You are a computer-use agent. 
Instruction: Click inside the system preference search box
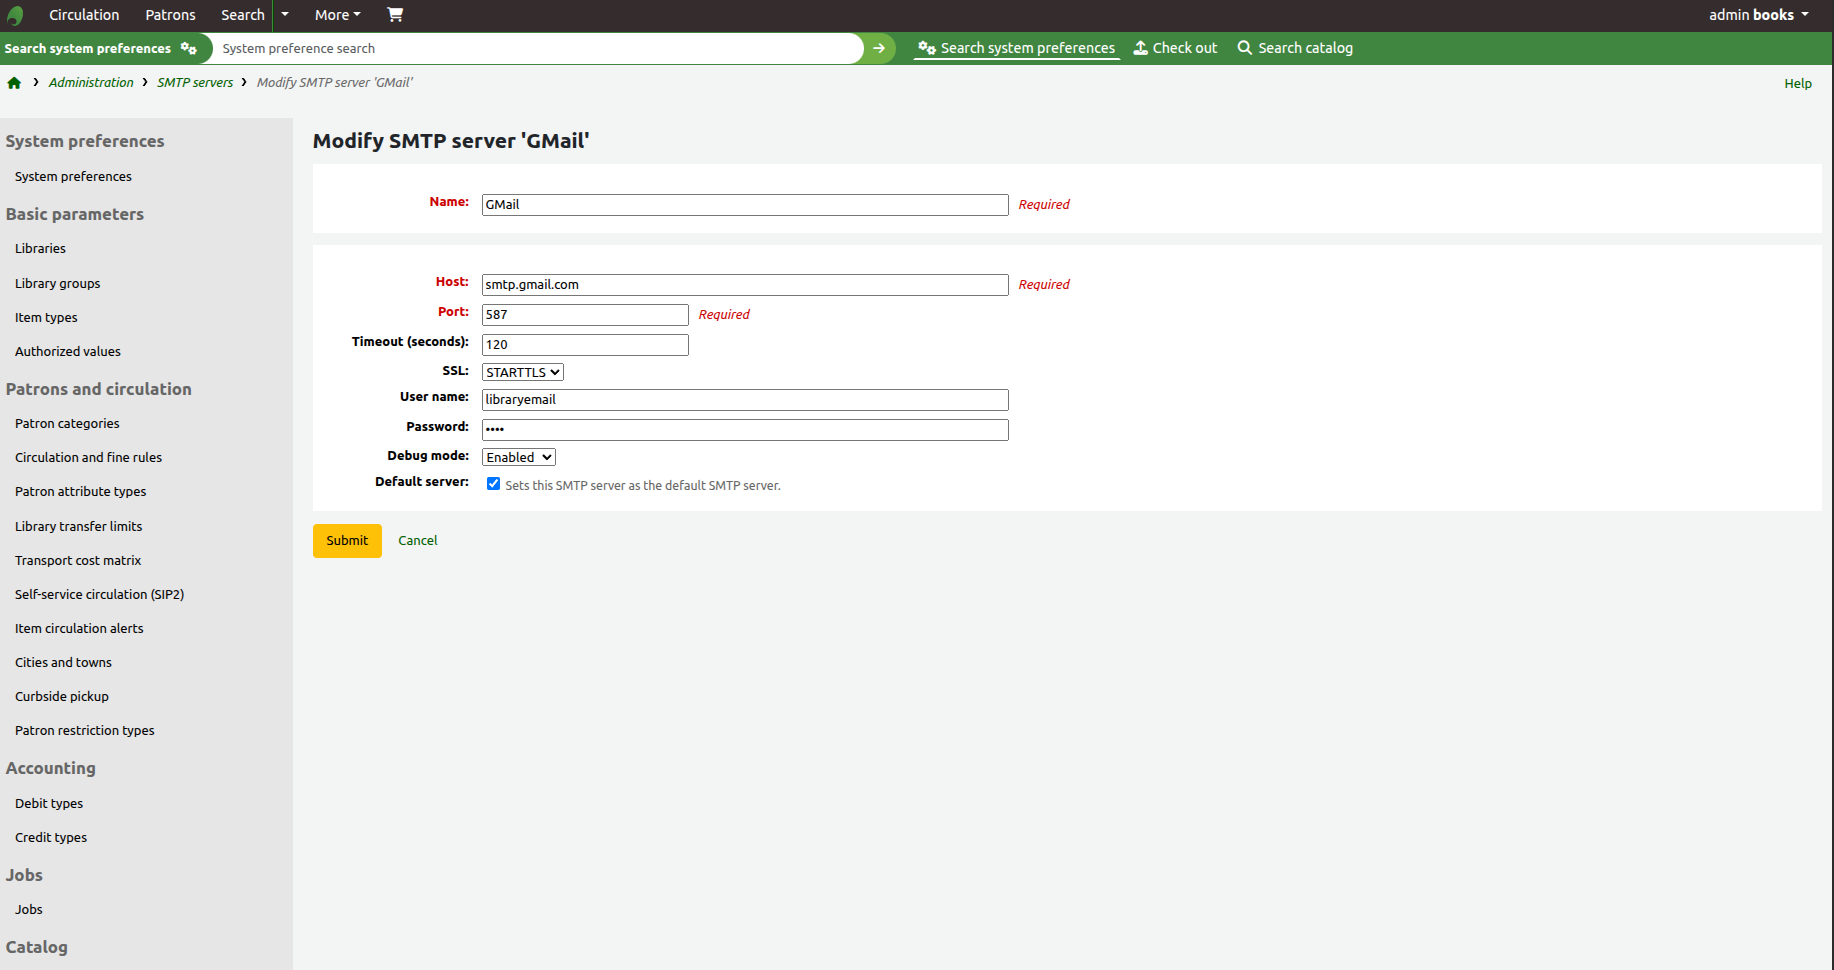[x=540, y=48]
